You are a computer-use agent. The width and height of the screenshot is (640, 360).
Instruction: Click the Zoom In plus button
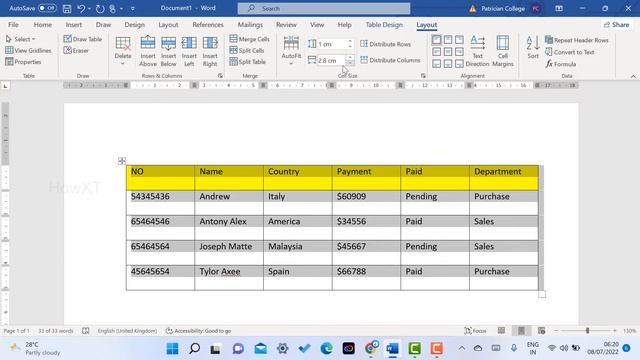coord(615,331)
